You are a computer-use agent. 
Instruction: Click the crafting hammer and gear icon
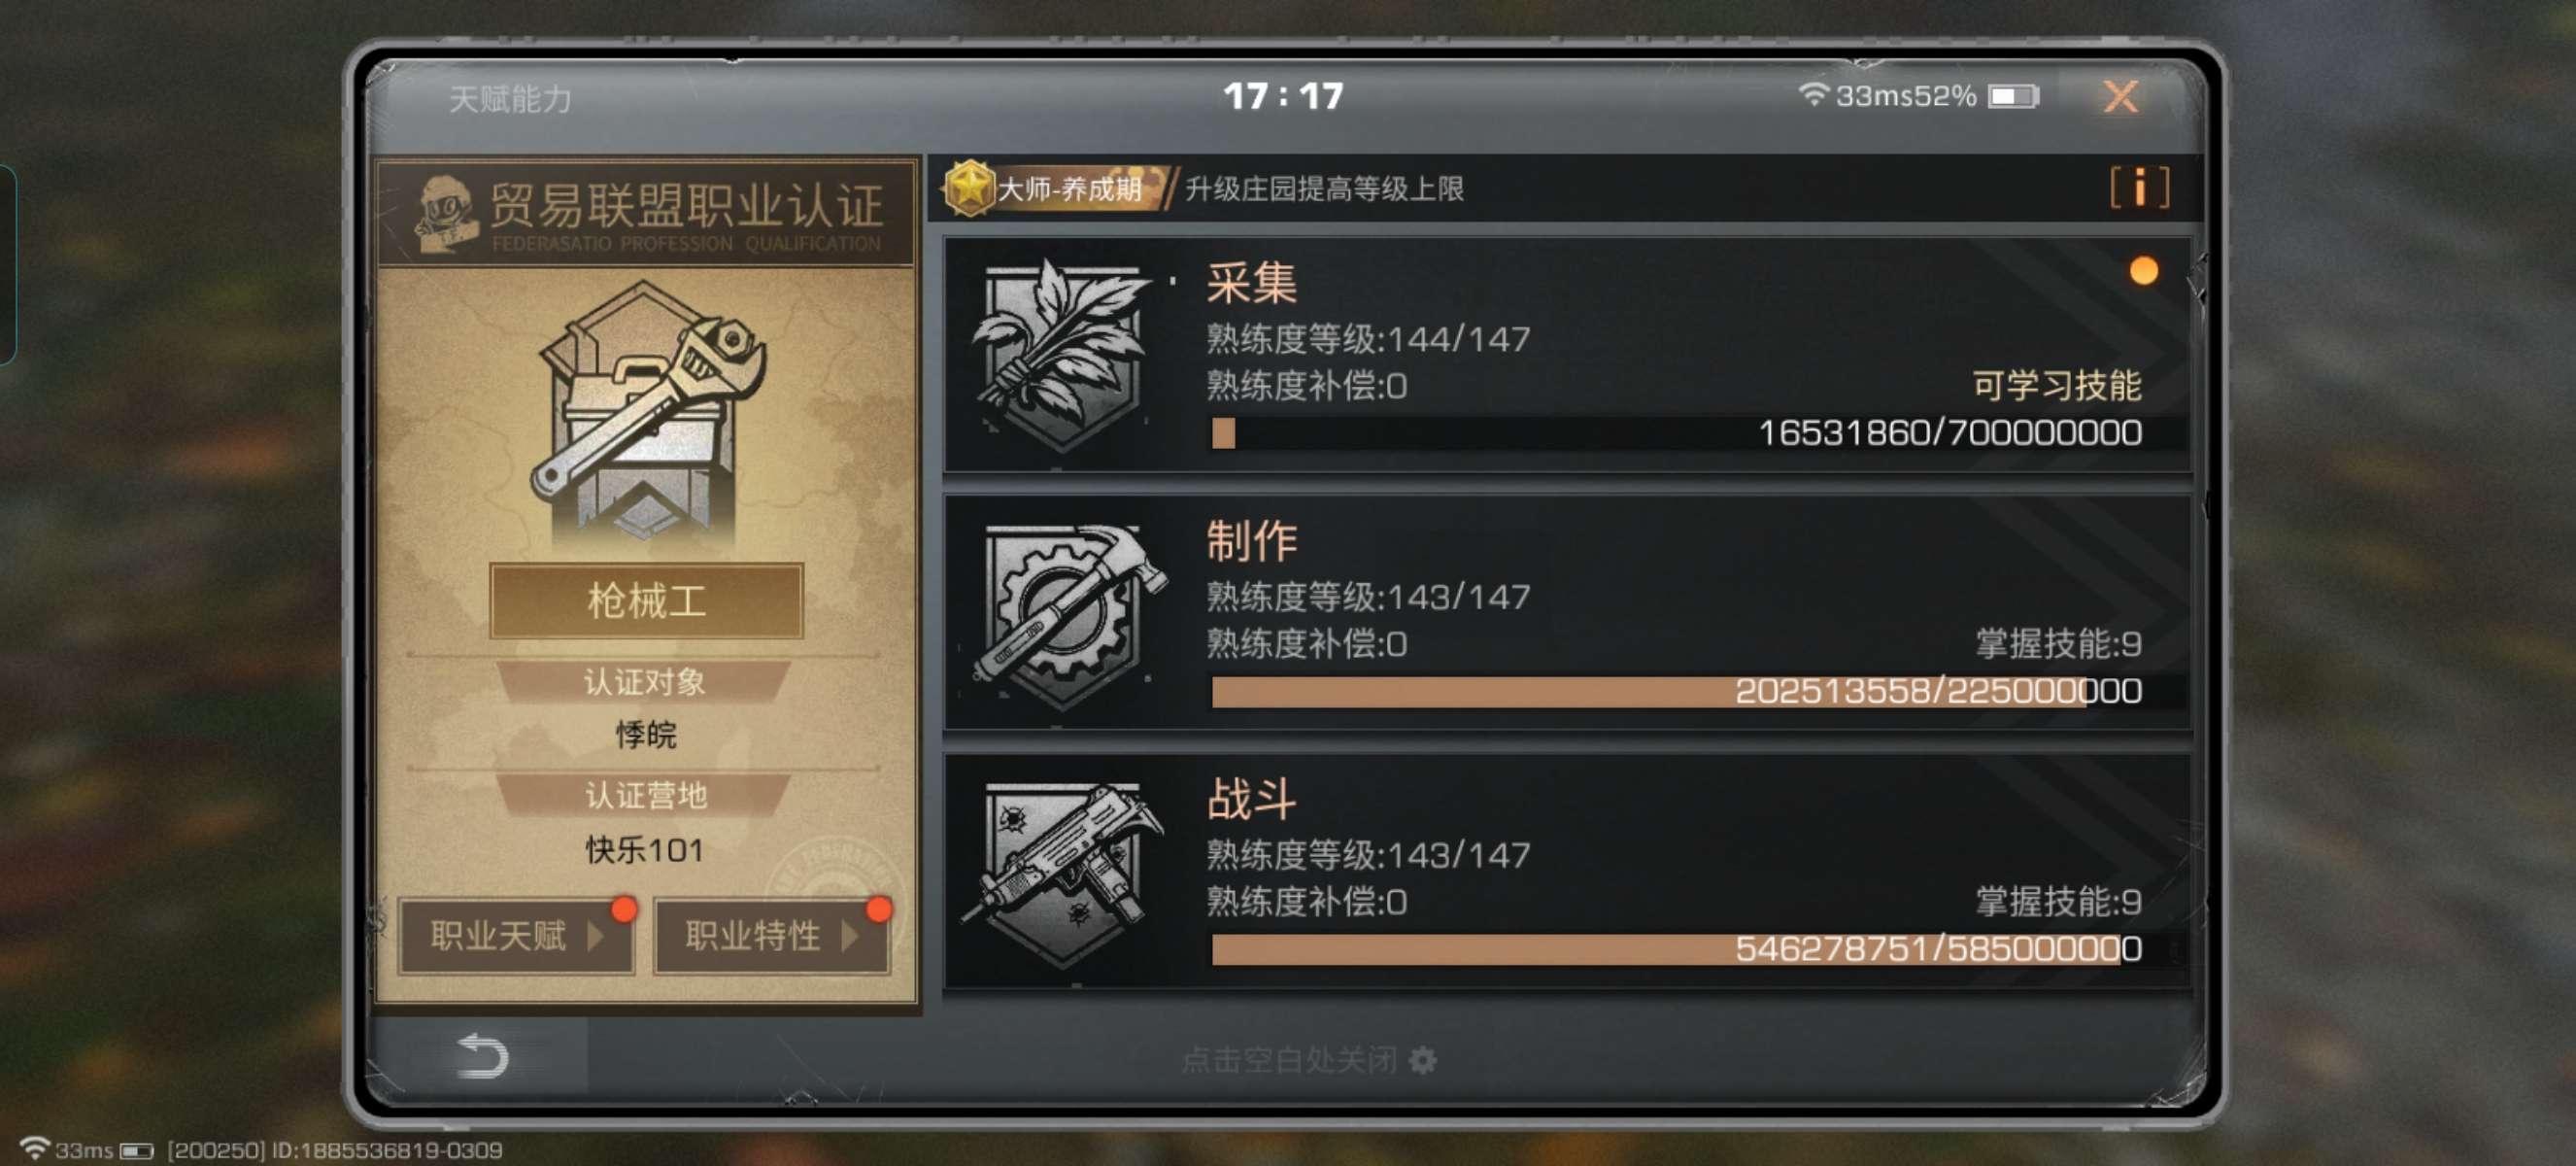coord(1064,614)
